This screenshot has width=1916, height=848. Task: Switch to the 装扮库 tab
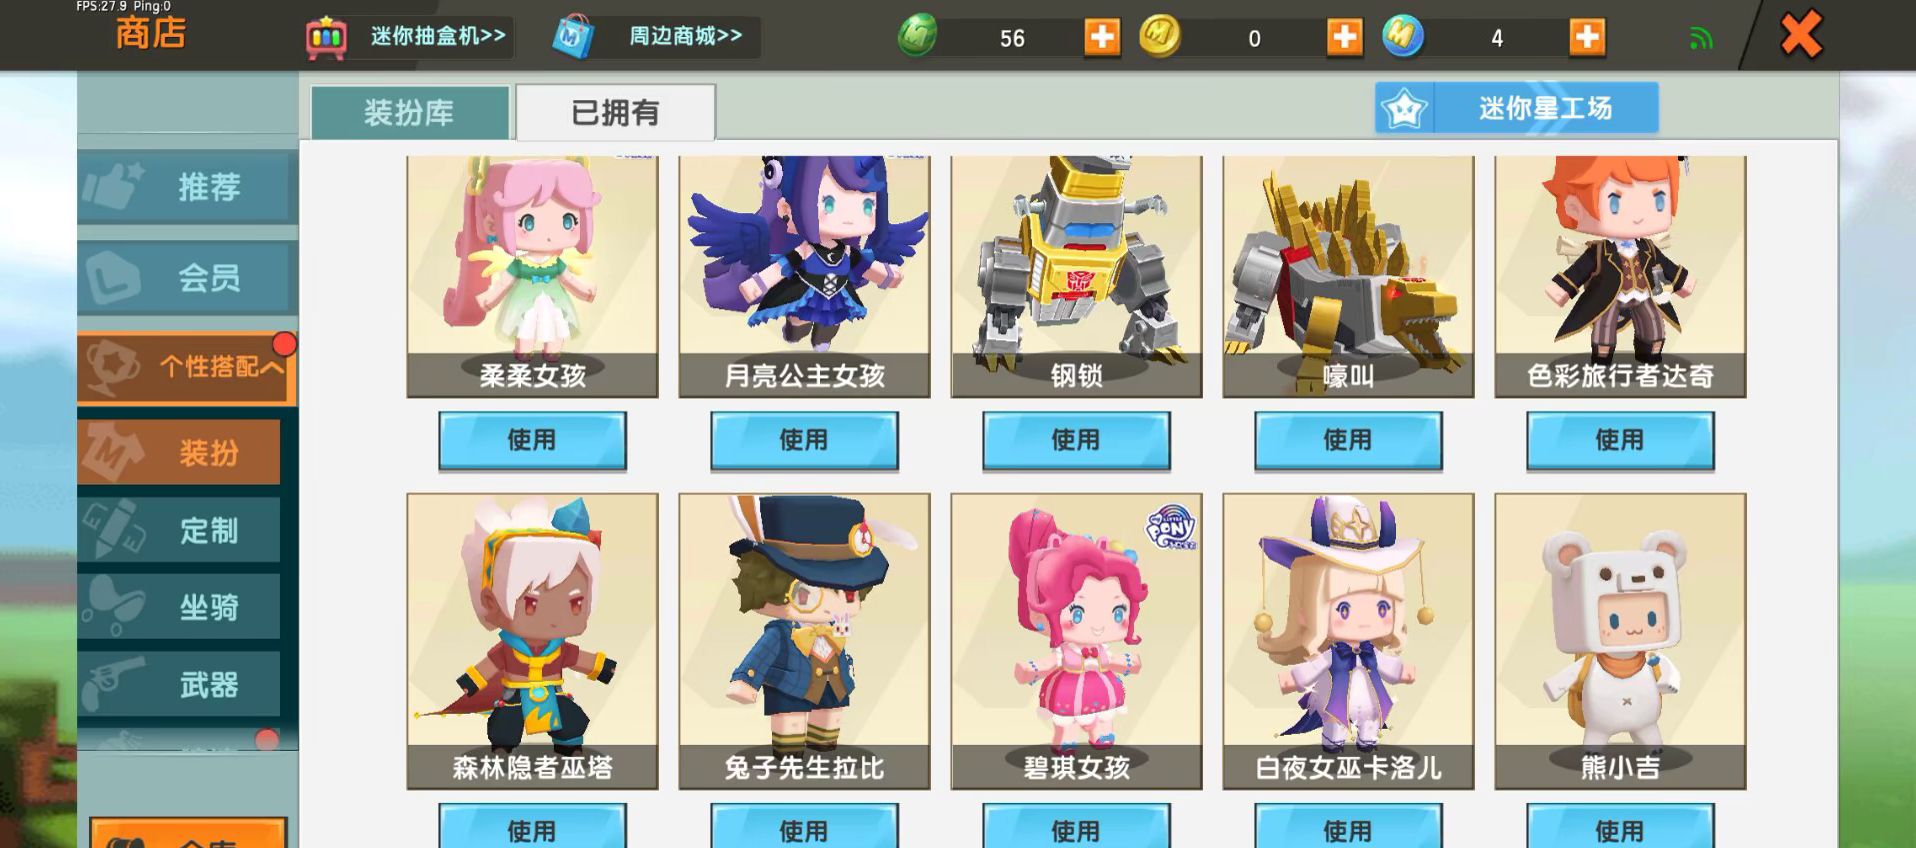click(410, 112)
